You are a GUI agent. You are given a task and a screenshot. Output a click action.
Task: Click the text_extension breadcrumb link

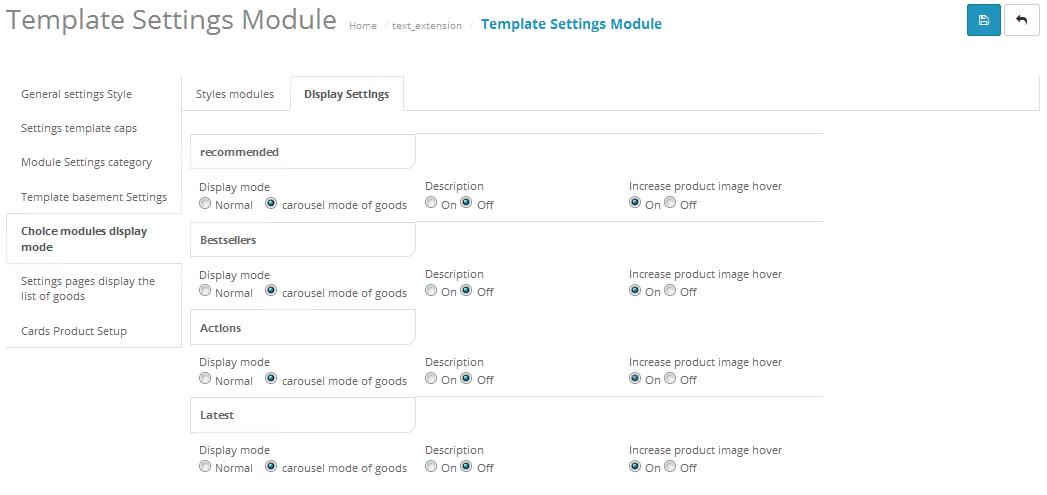pyautogui.click(x=427, y=25)
